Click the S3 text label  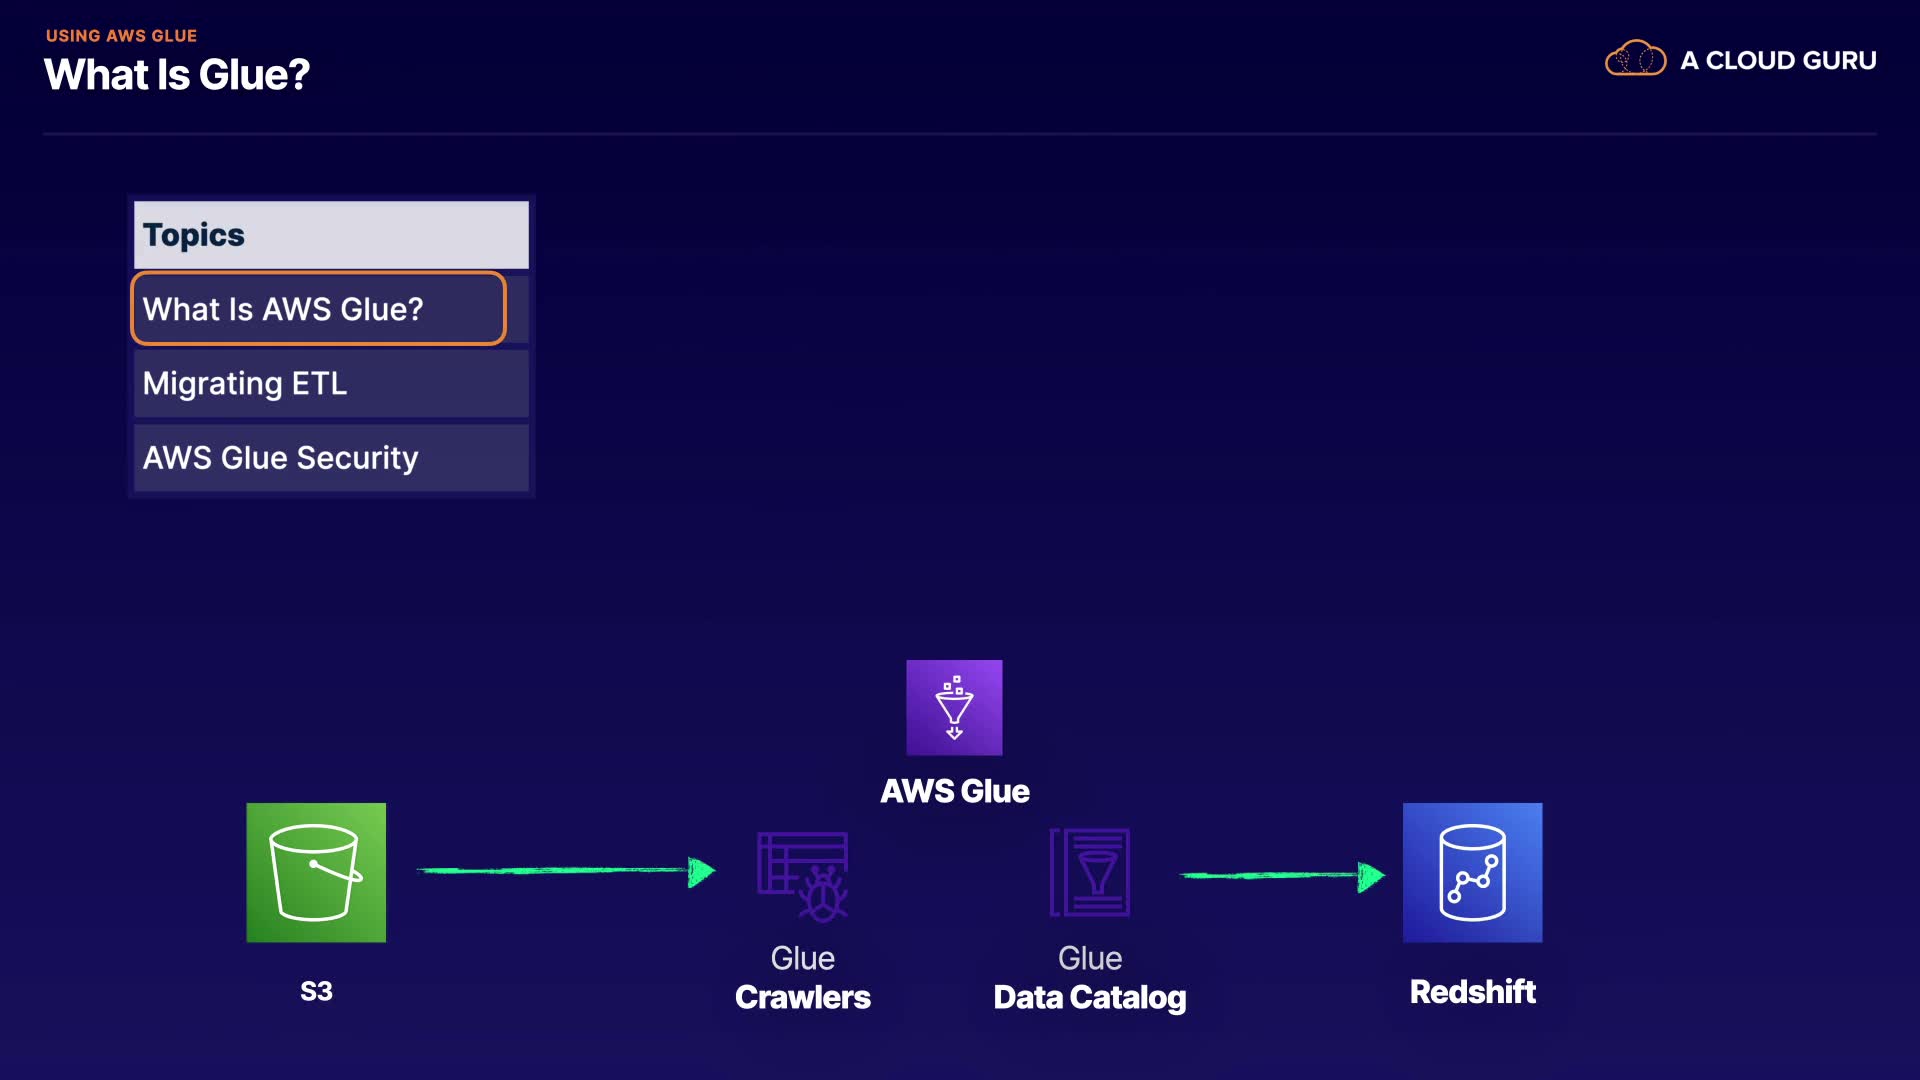316,991
